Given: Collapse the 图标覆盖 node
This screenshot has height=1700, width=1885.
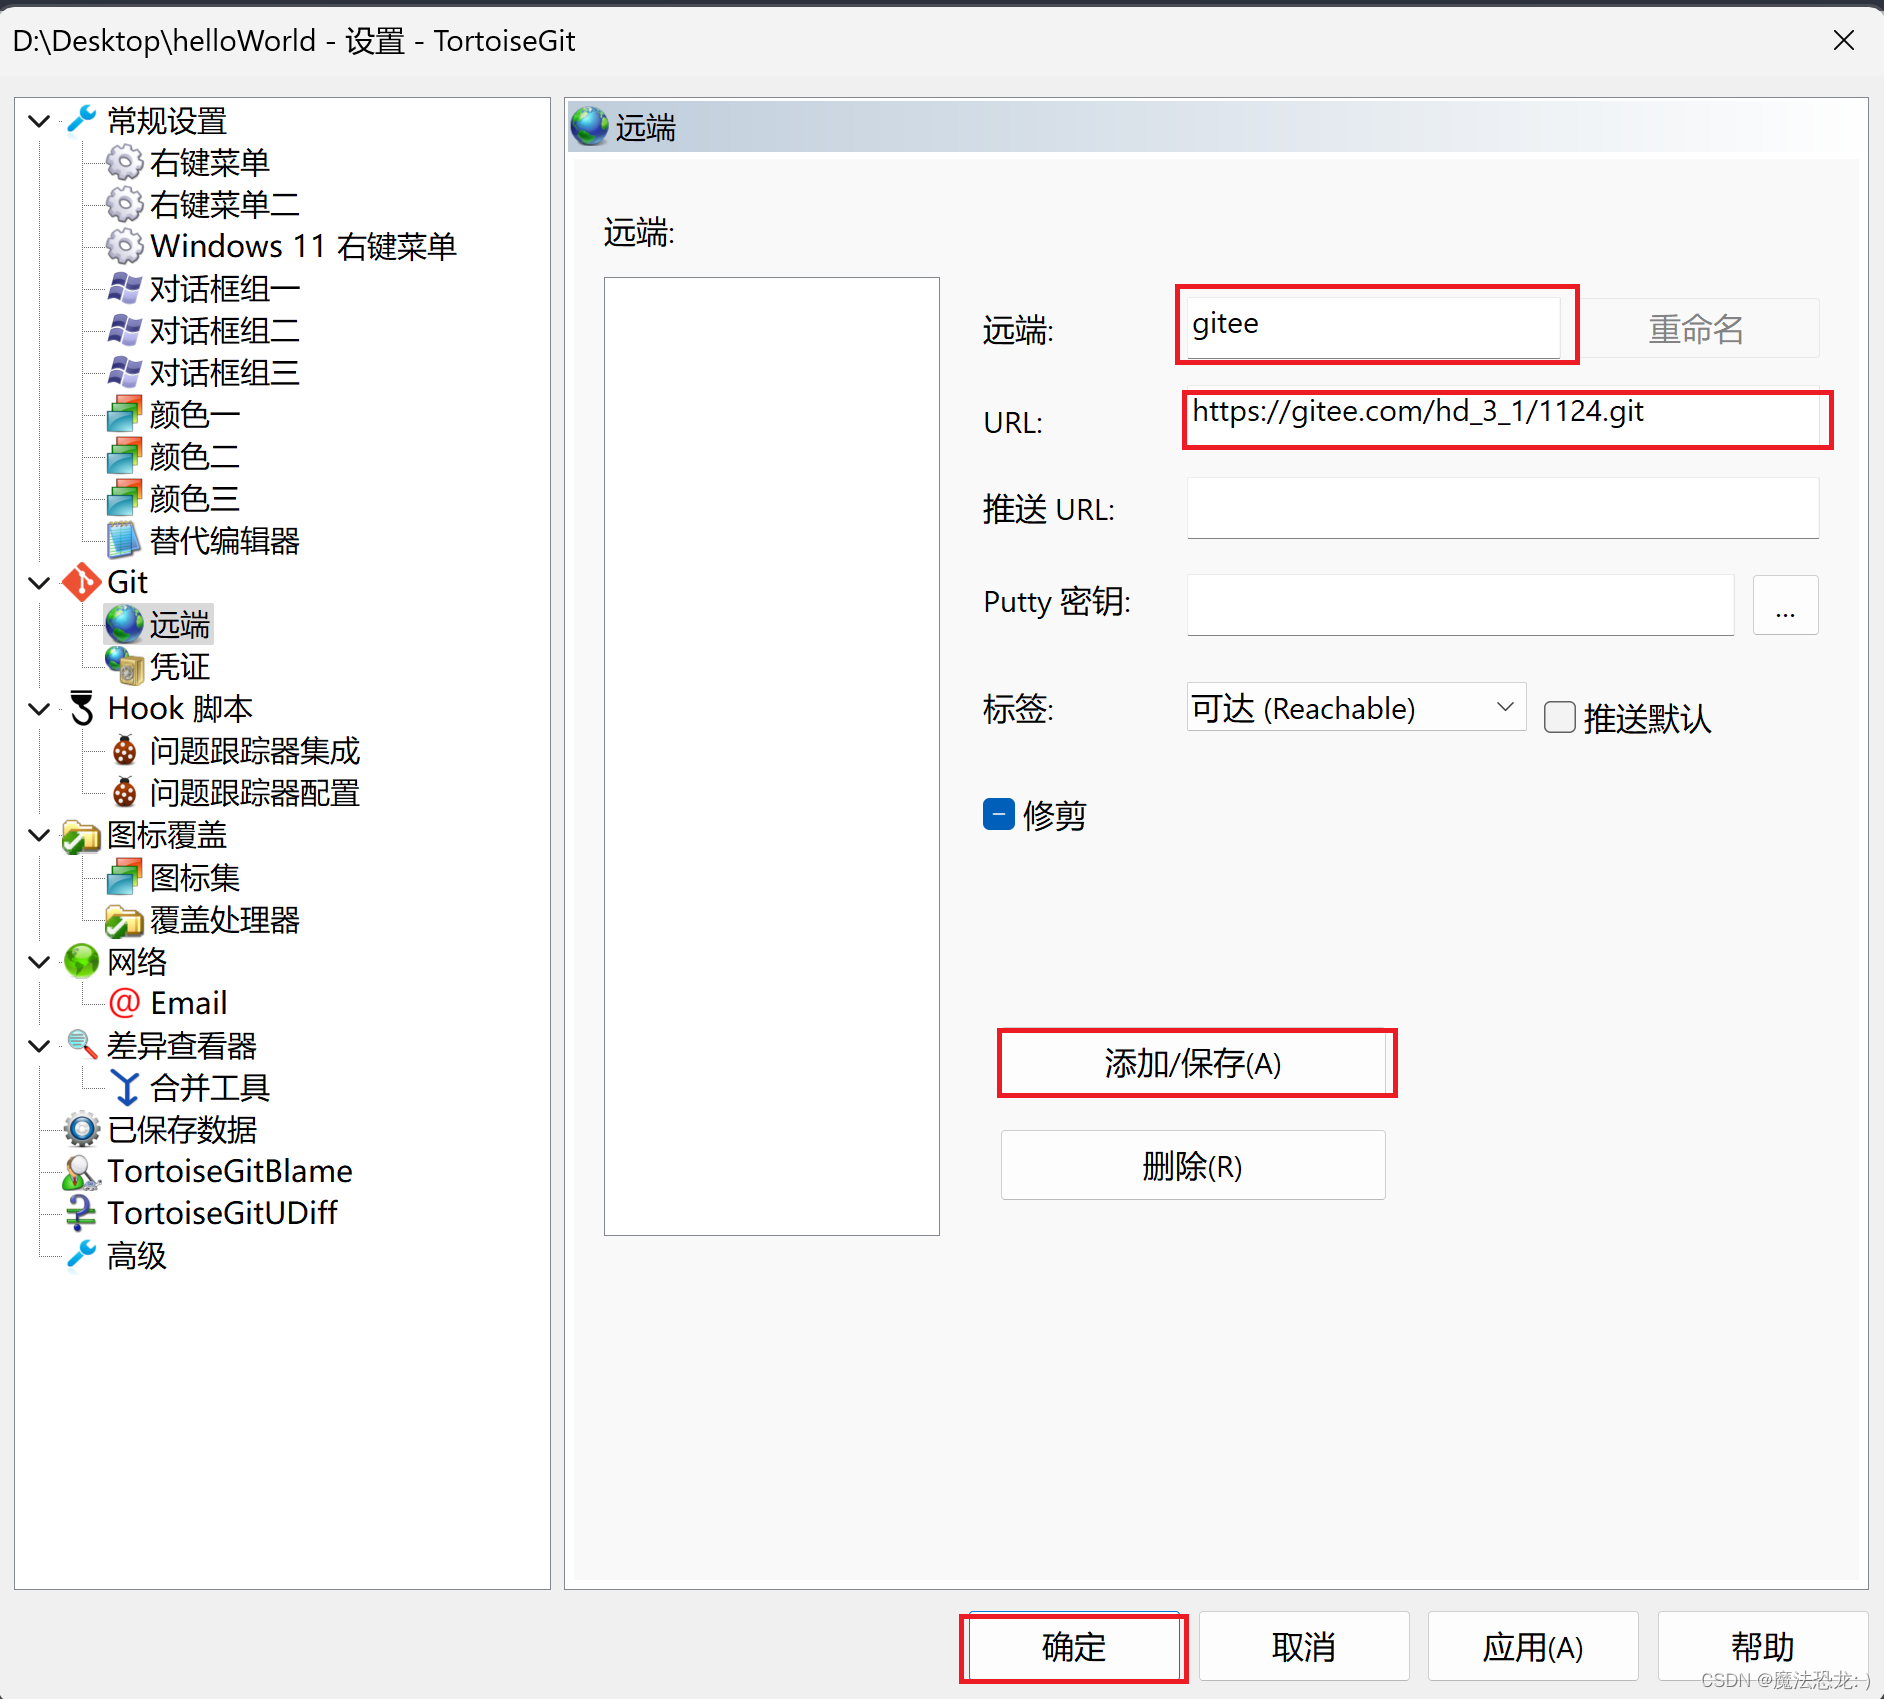Looking at the screenshot, I should pos(39,835).
